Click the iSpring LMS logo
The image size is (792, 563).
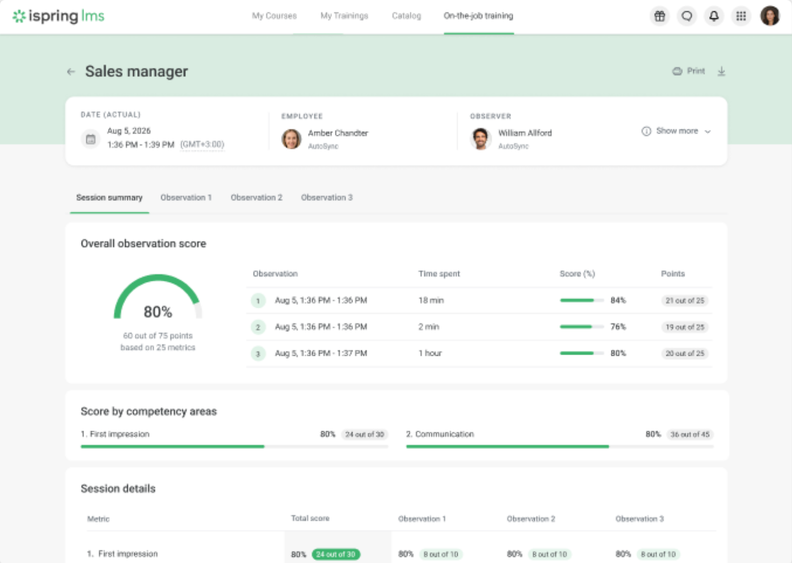click(59, 16)
